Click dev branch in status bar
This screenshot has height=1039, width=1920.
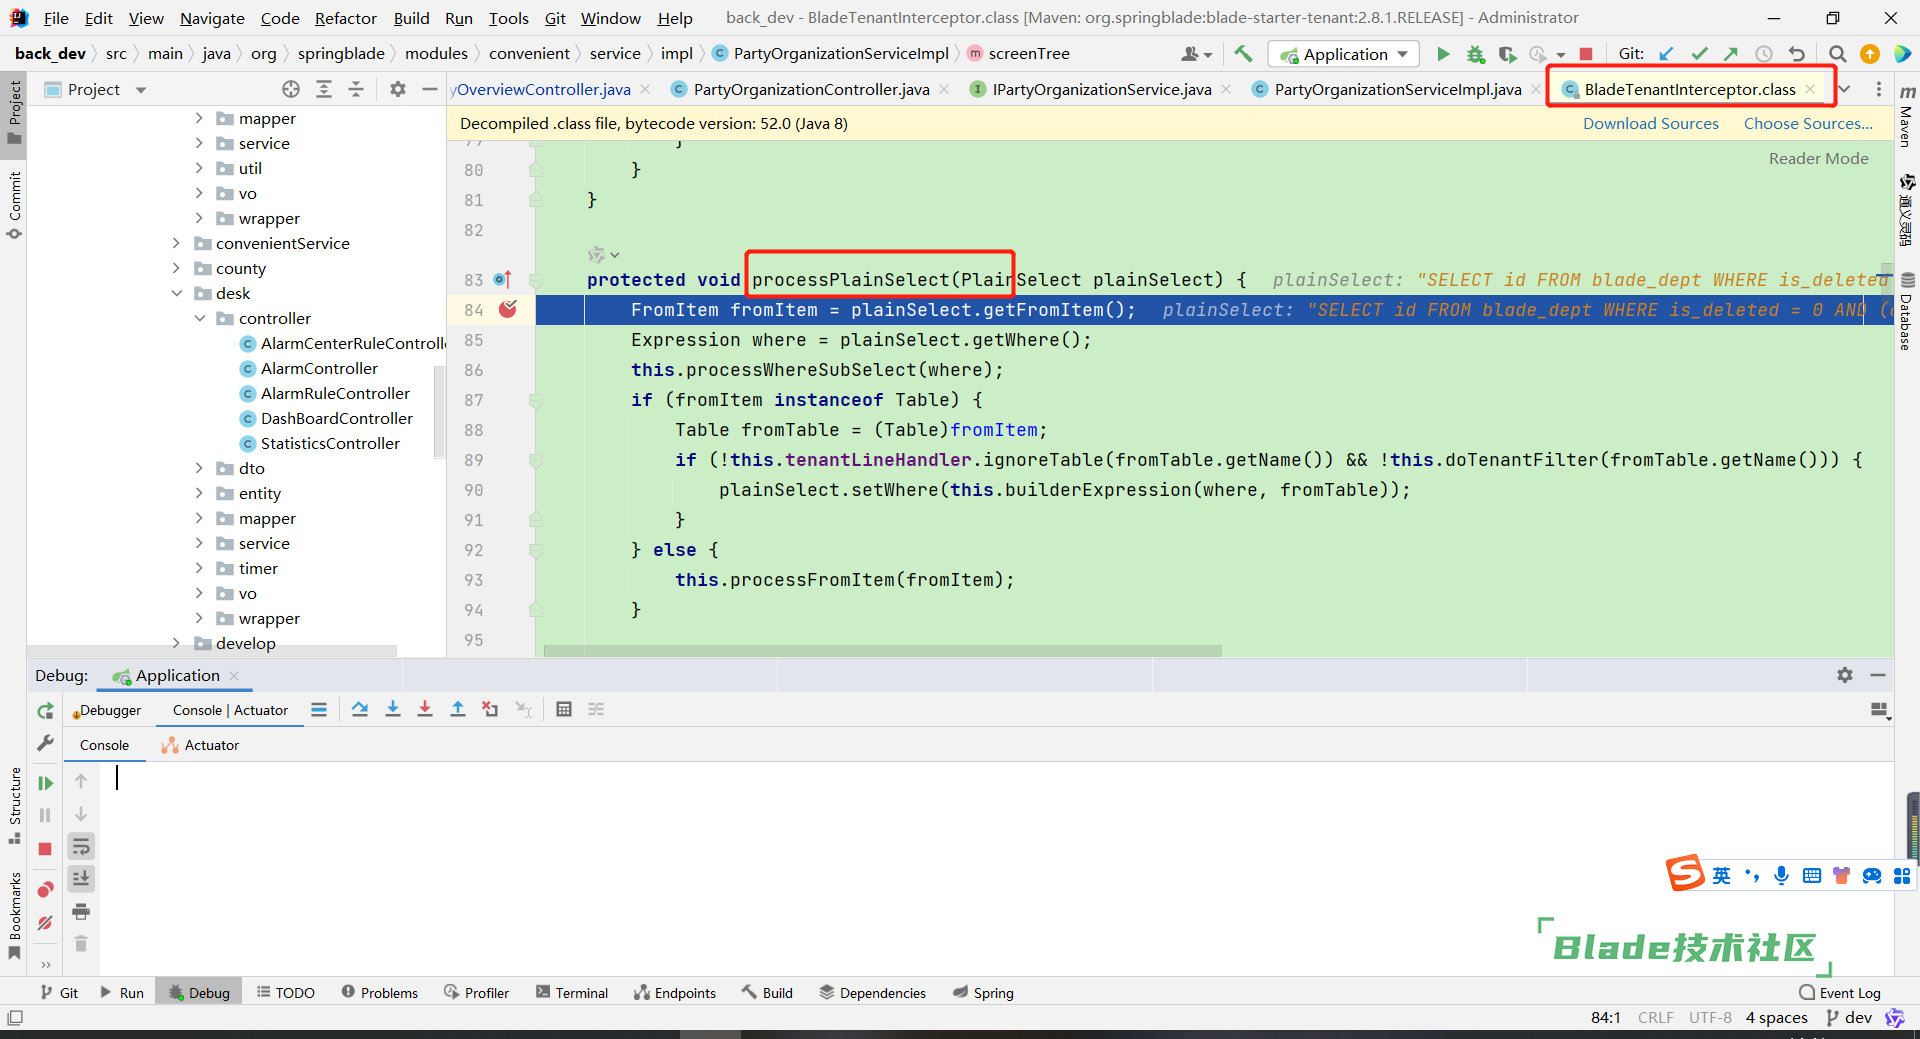click(x=1849, y=1017)
